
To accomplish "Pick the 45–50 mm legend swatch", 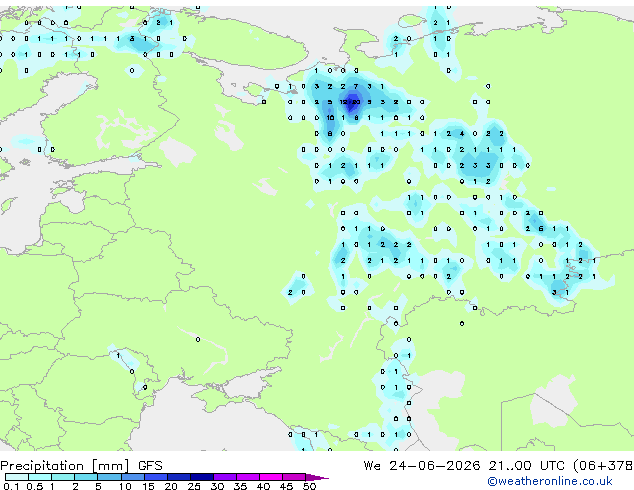I will (x=294, y=477).
